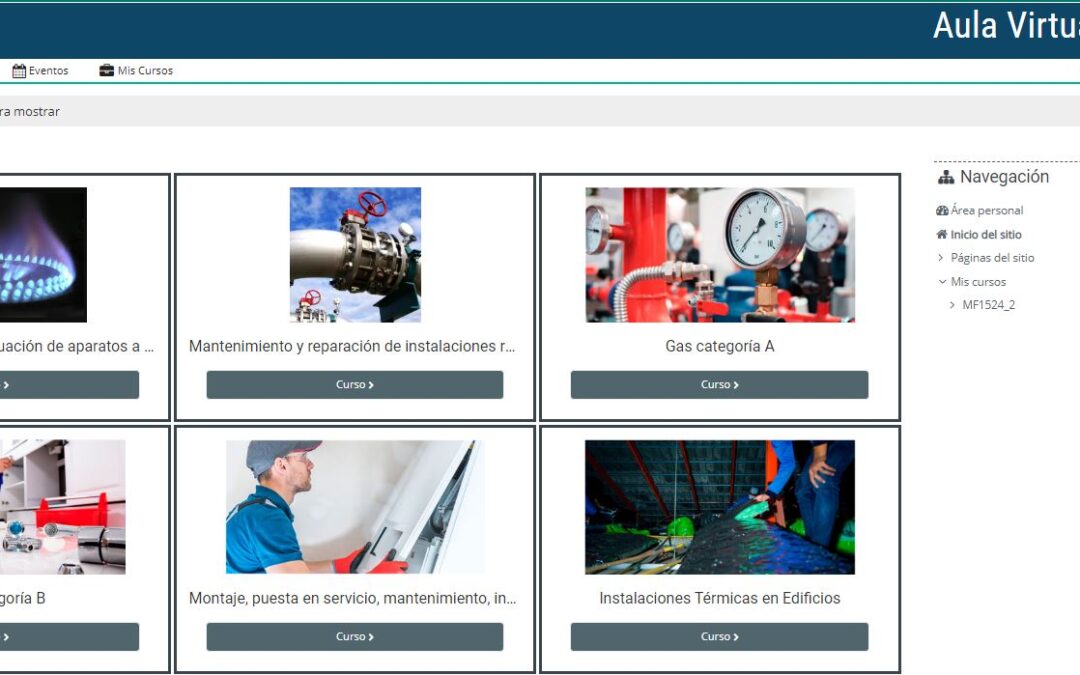Click title 'Montaje, puesta en servicio, mantenimiento, in...'
Image resolution: width=1080 pixels, height=675 pixels.
pos(353,599)
